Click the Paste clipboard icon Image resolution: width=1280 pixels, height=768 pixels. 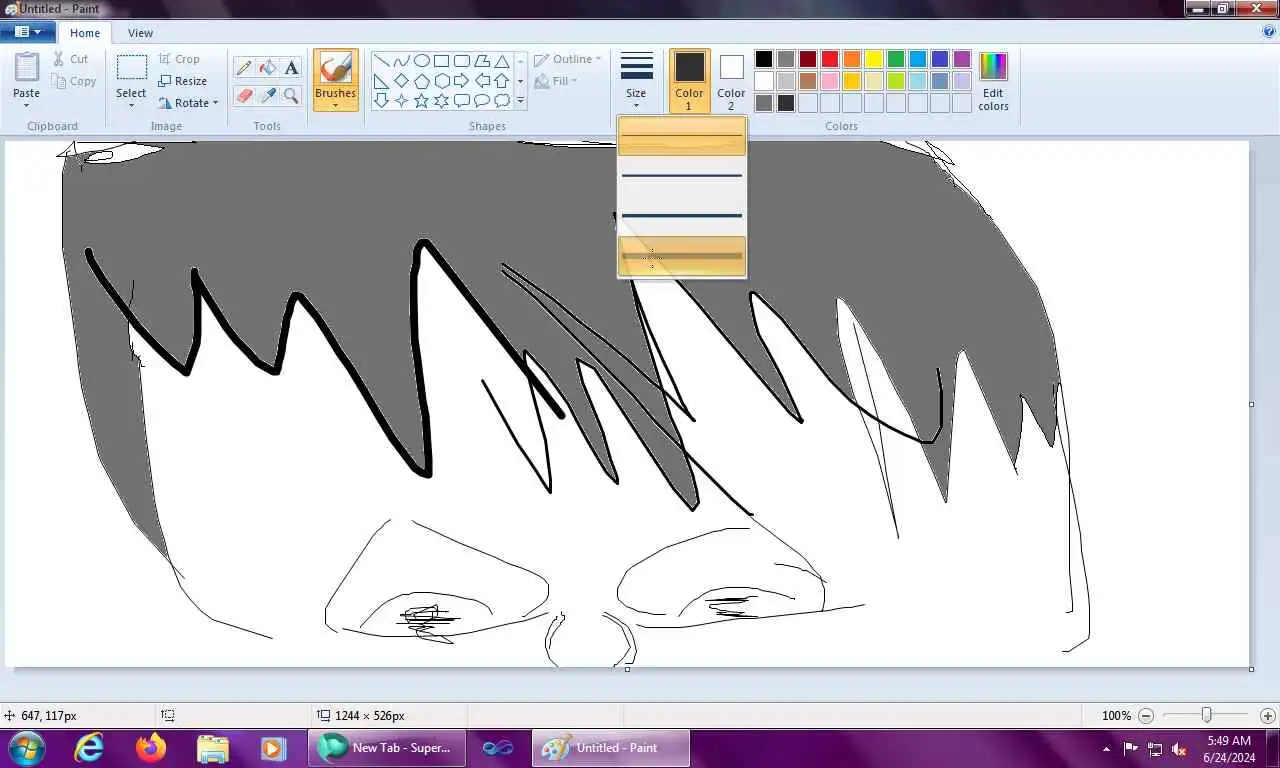[27, 67]
